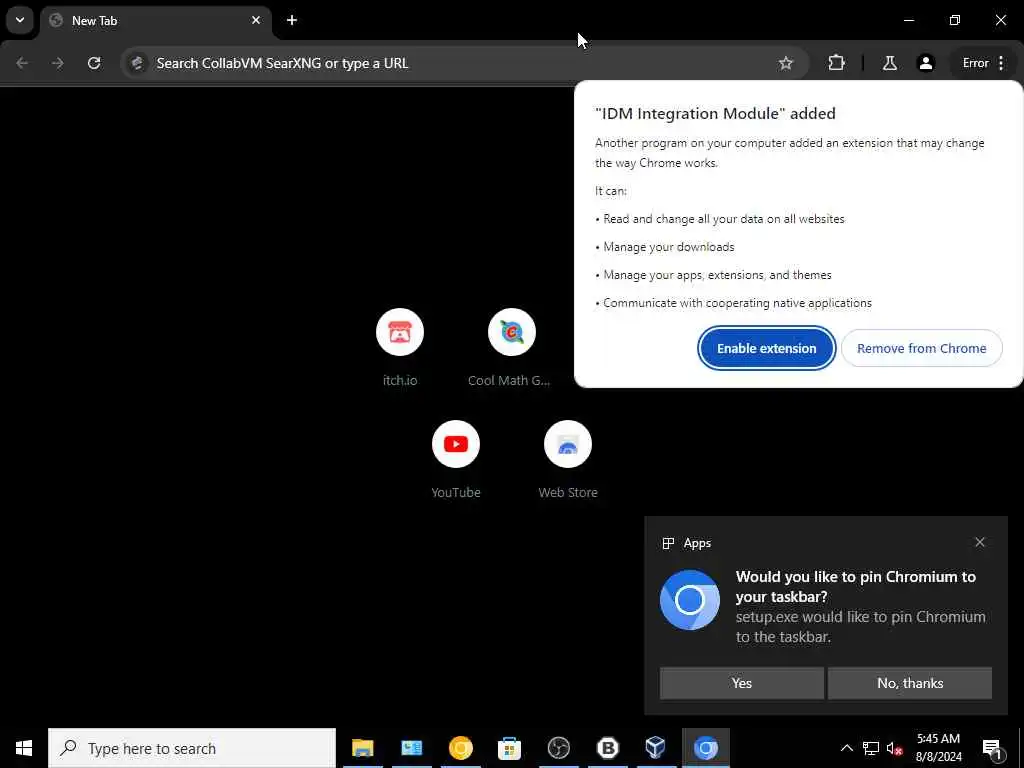The height and width of the screenshot is (768, 1024).
Task: Reload the page
Action: tap(94, 63)
